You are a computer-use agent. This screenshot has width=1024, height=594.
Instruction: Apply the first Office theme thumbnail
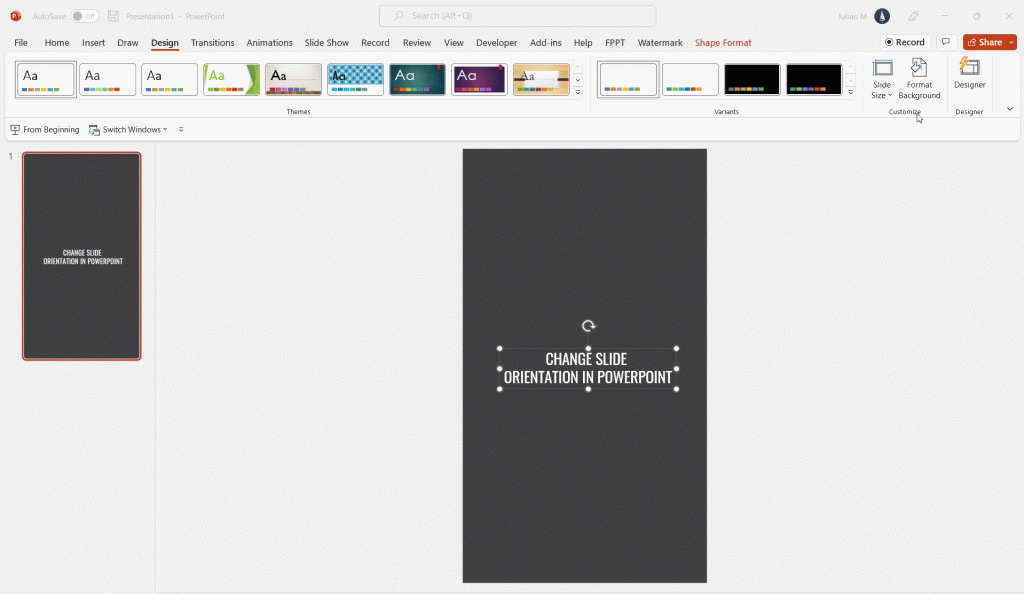pyautogui.click(x=46, y=80)
